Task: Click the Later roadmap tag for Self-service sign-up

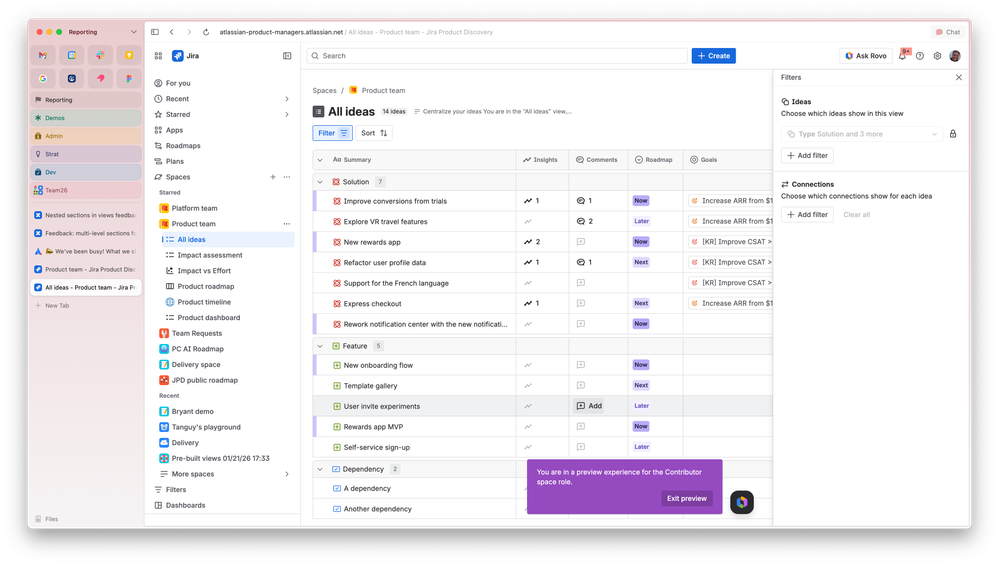Action: [641, 447]
